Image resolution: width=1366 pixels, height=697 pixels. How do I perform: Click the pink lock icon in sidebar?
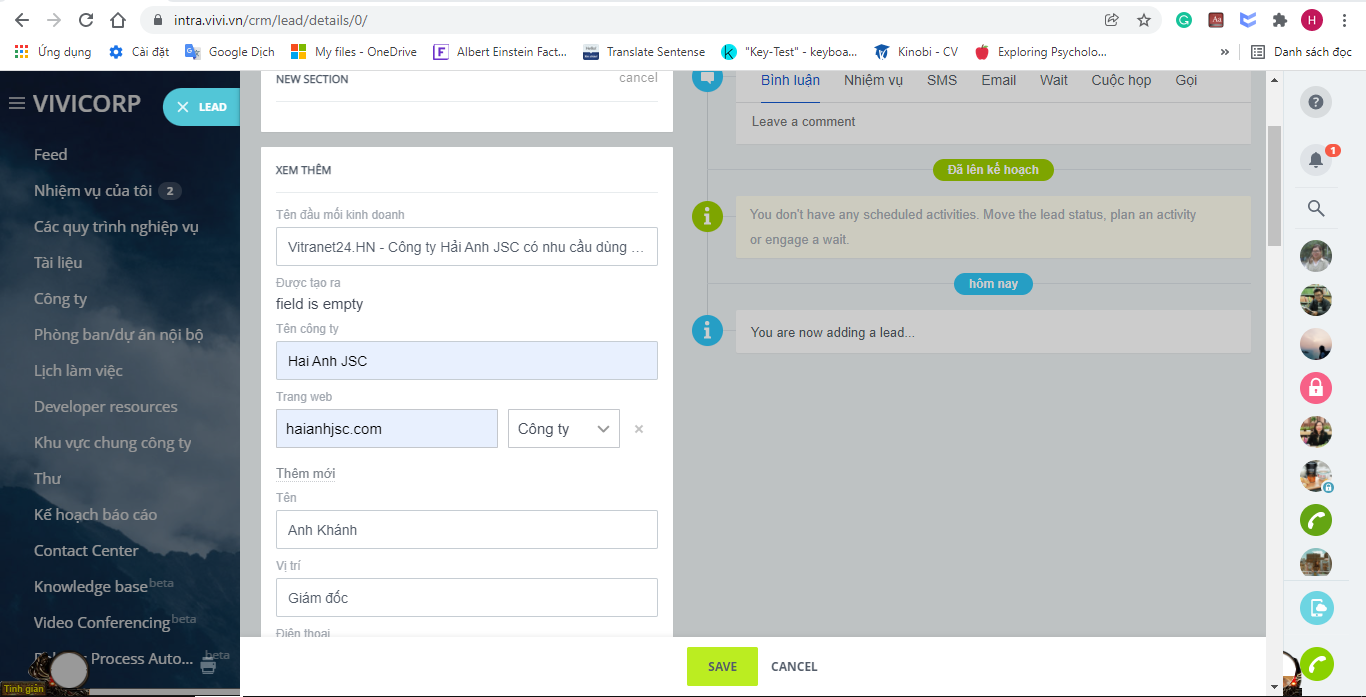pos(1316,387)
